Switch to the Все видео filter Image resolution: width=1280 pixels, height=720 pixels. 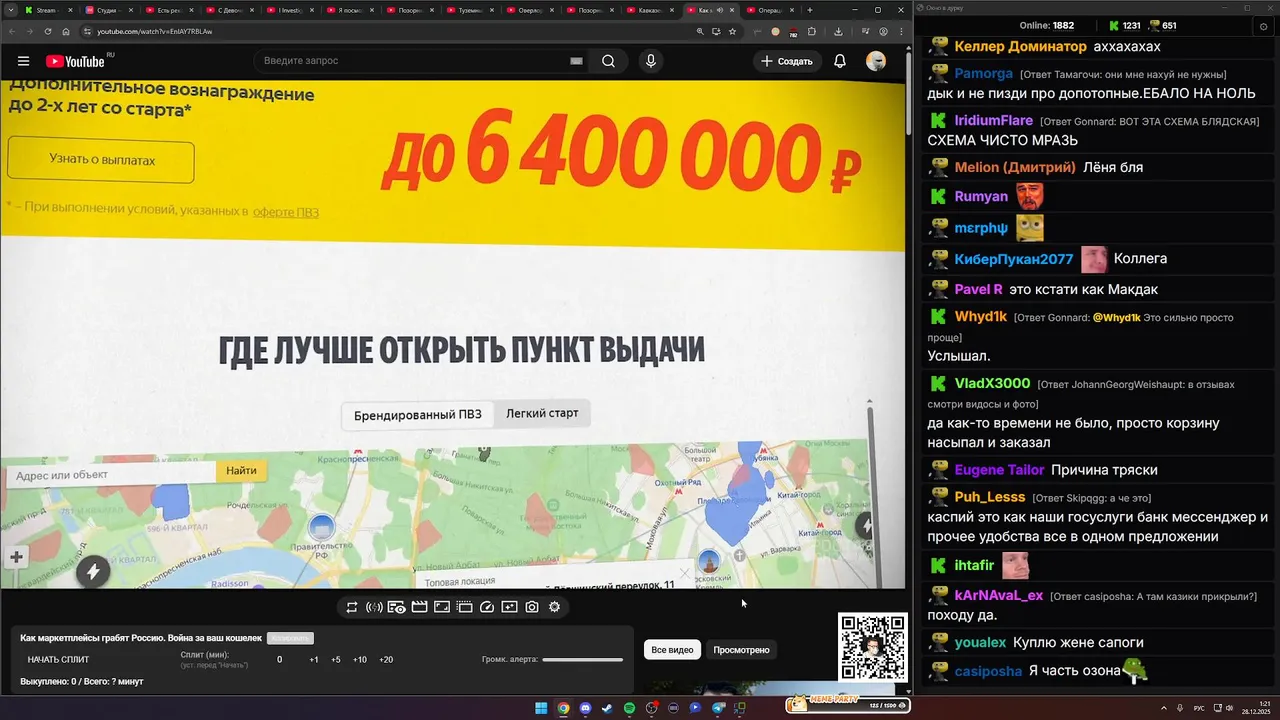[672, 650]
